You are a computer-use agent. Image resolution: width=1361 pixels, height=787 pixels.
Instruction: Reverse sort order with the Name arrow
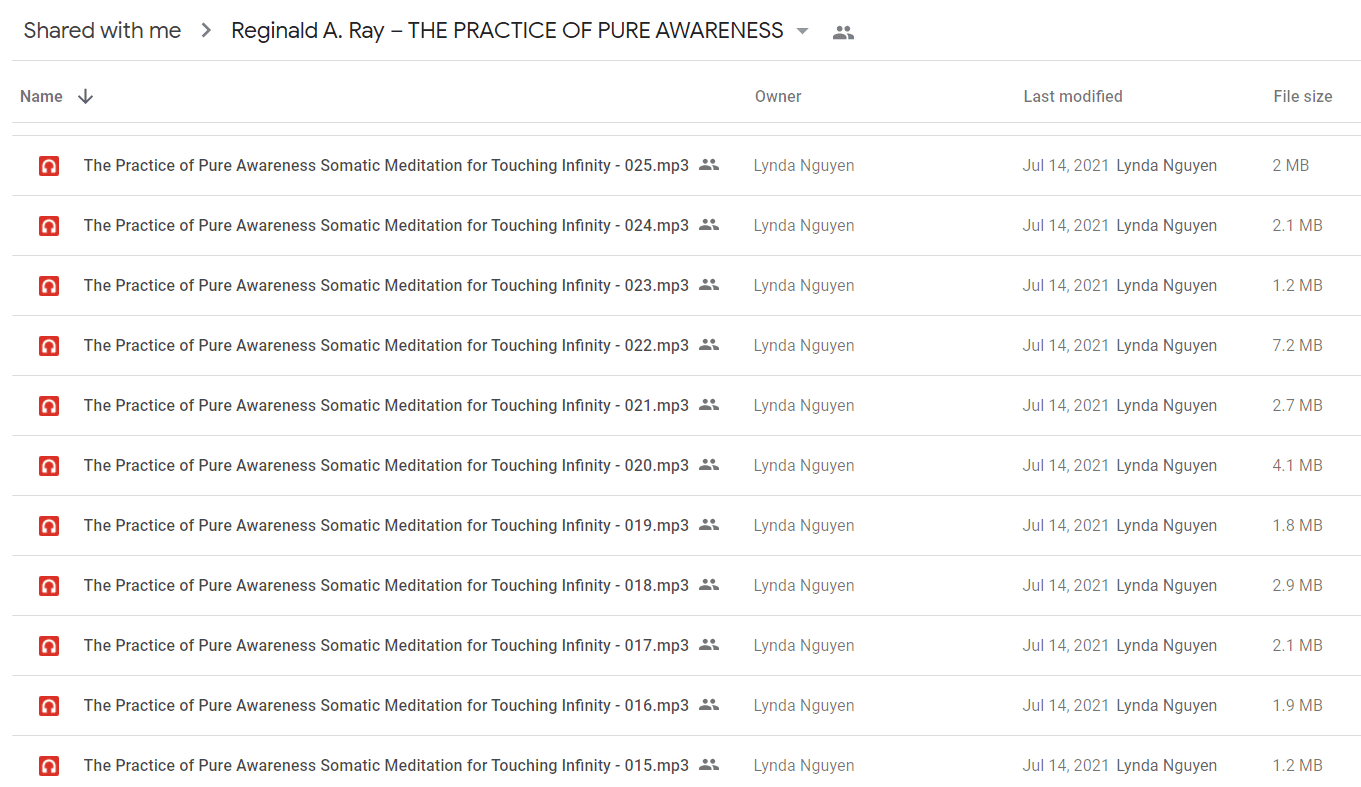click(86, 97)
